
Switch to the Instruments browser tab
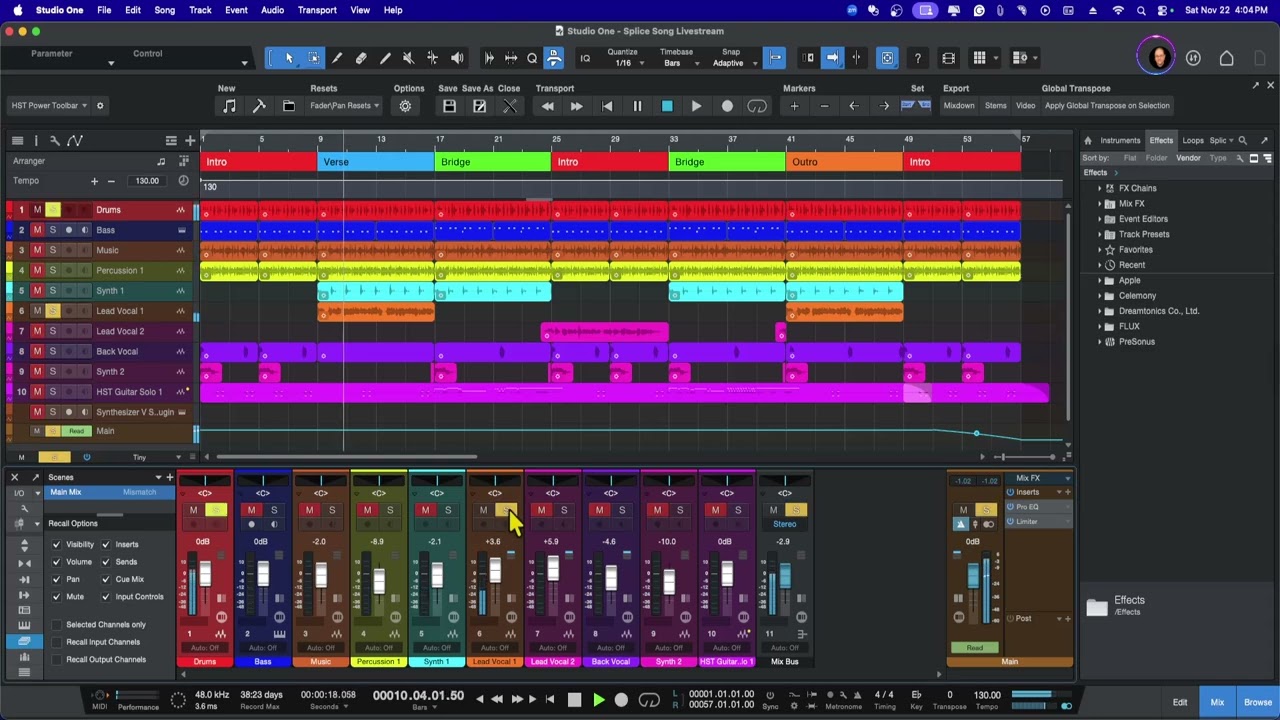click(1120, 141)
